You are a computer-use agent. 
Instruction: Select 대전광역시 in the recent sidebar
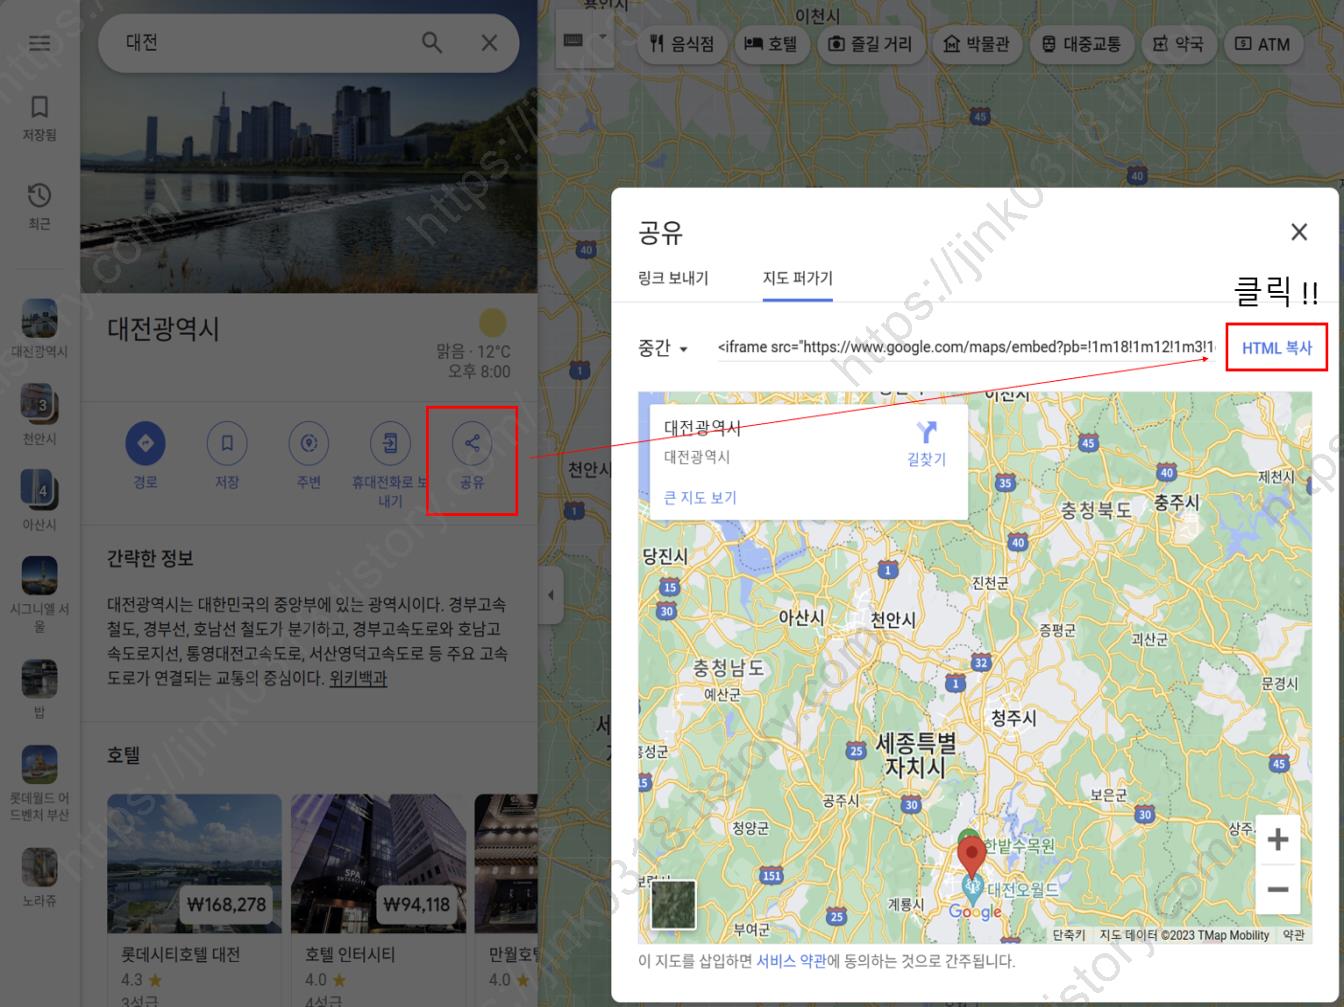(39, 328)
